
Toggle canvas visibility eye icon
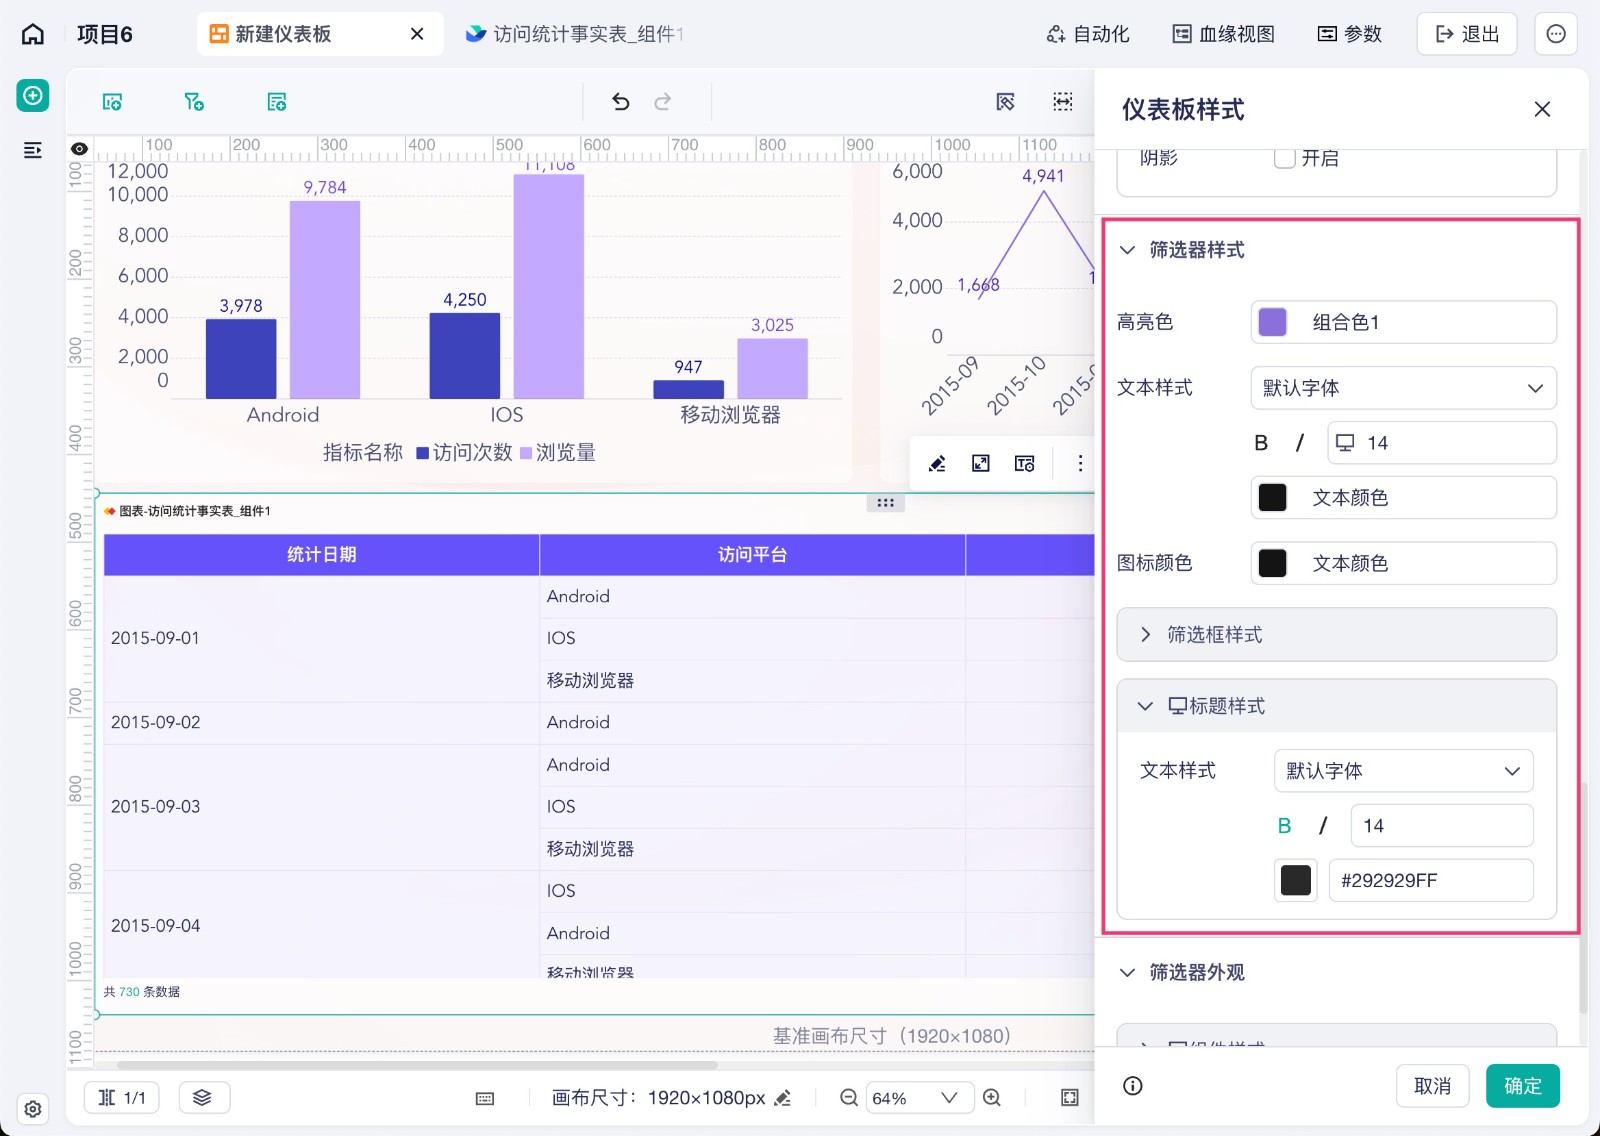point(80,149)
